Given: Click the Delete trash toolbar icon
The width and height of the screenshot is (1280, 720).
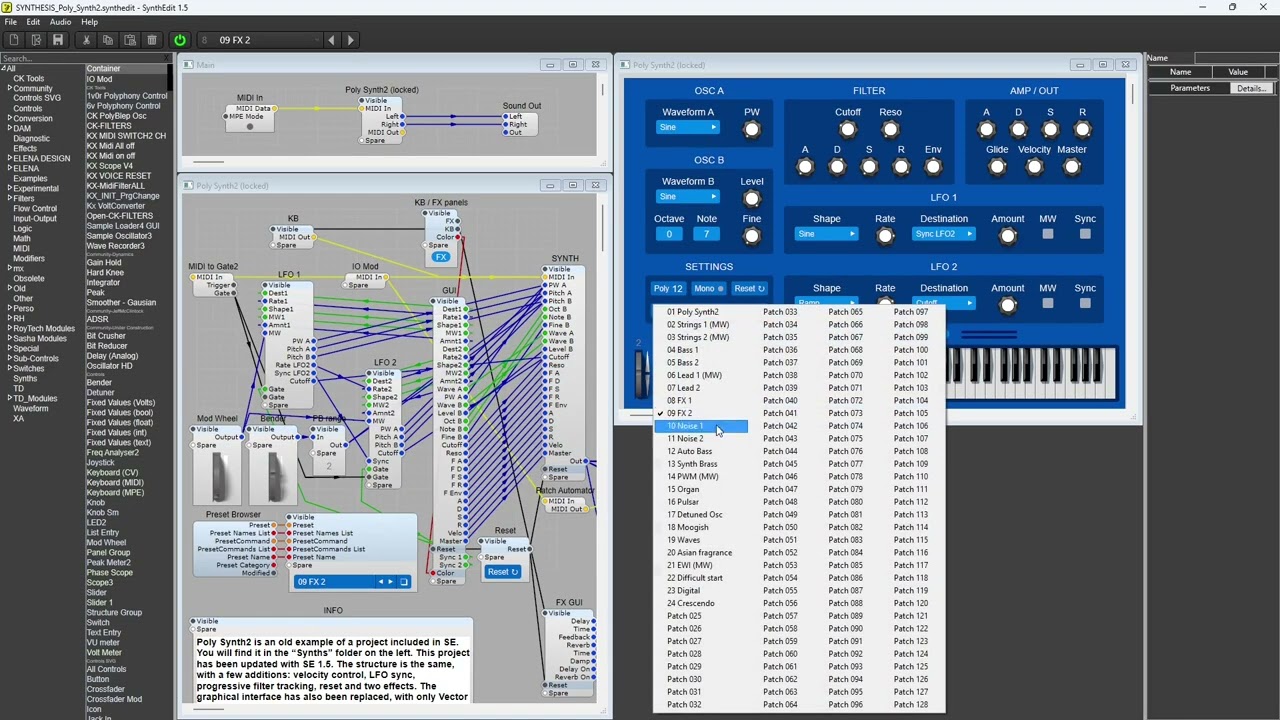Looking at the screenshot, I should click(x=152, y=40).
